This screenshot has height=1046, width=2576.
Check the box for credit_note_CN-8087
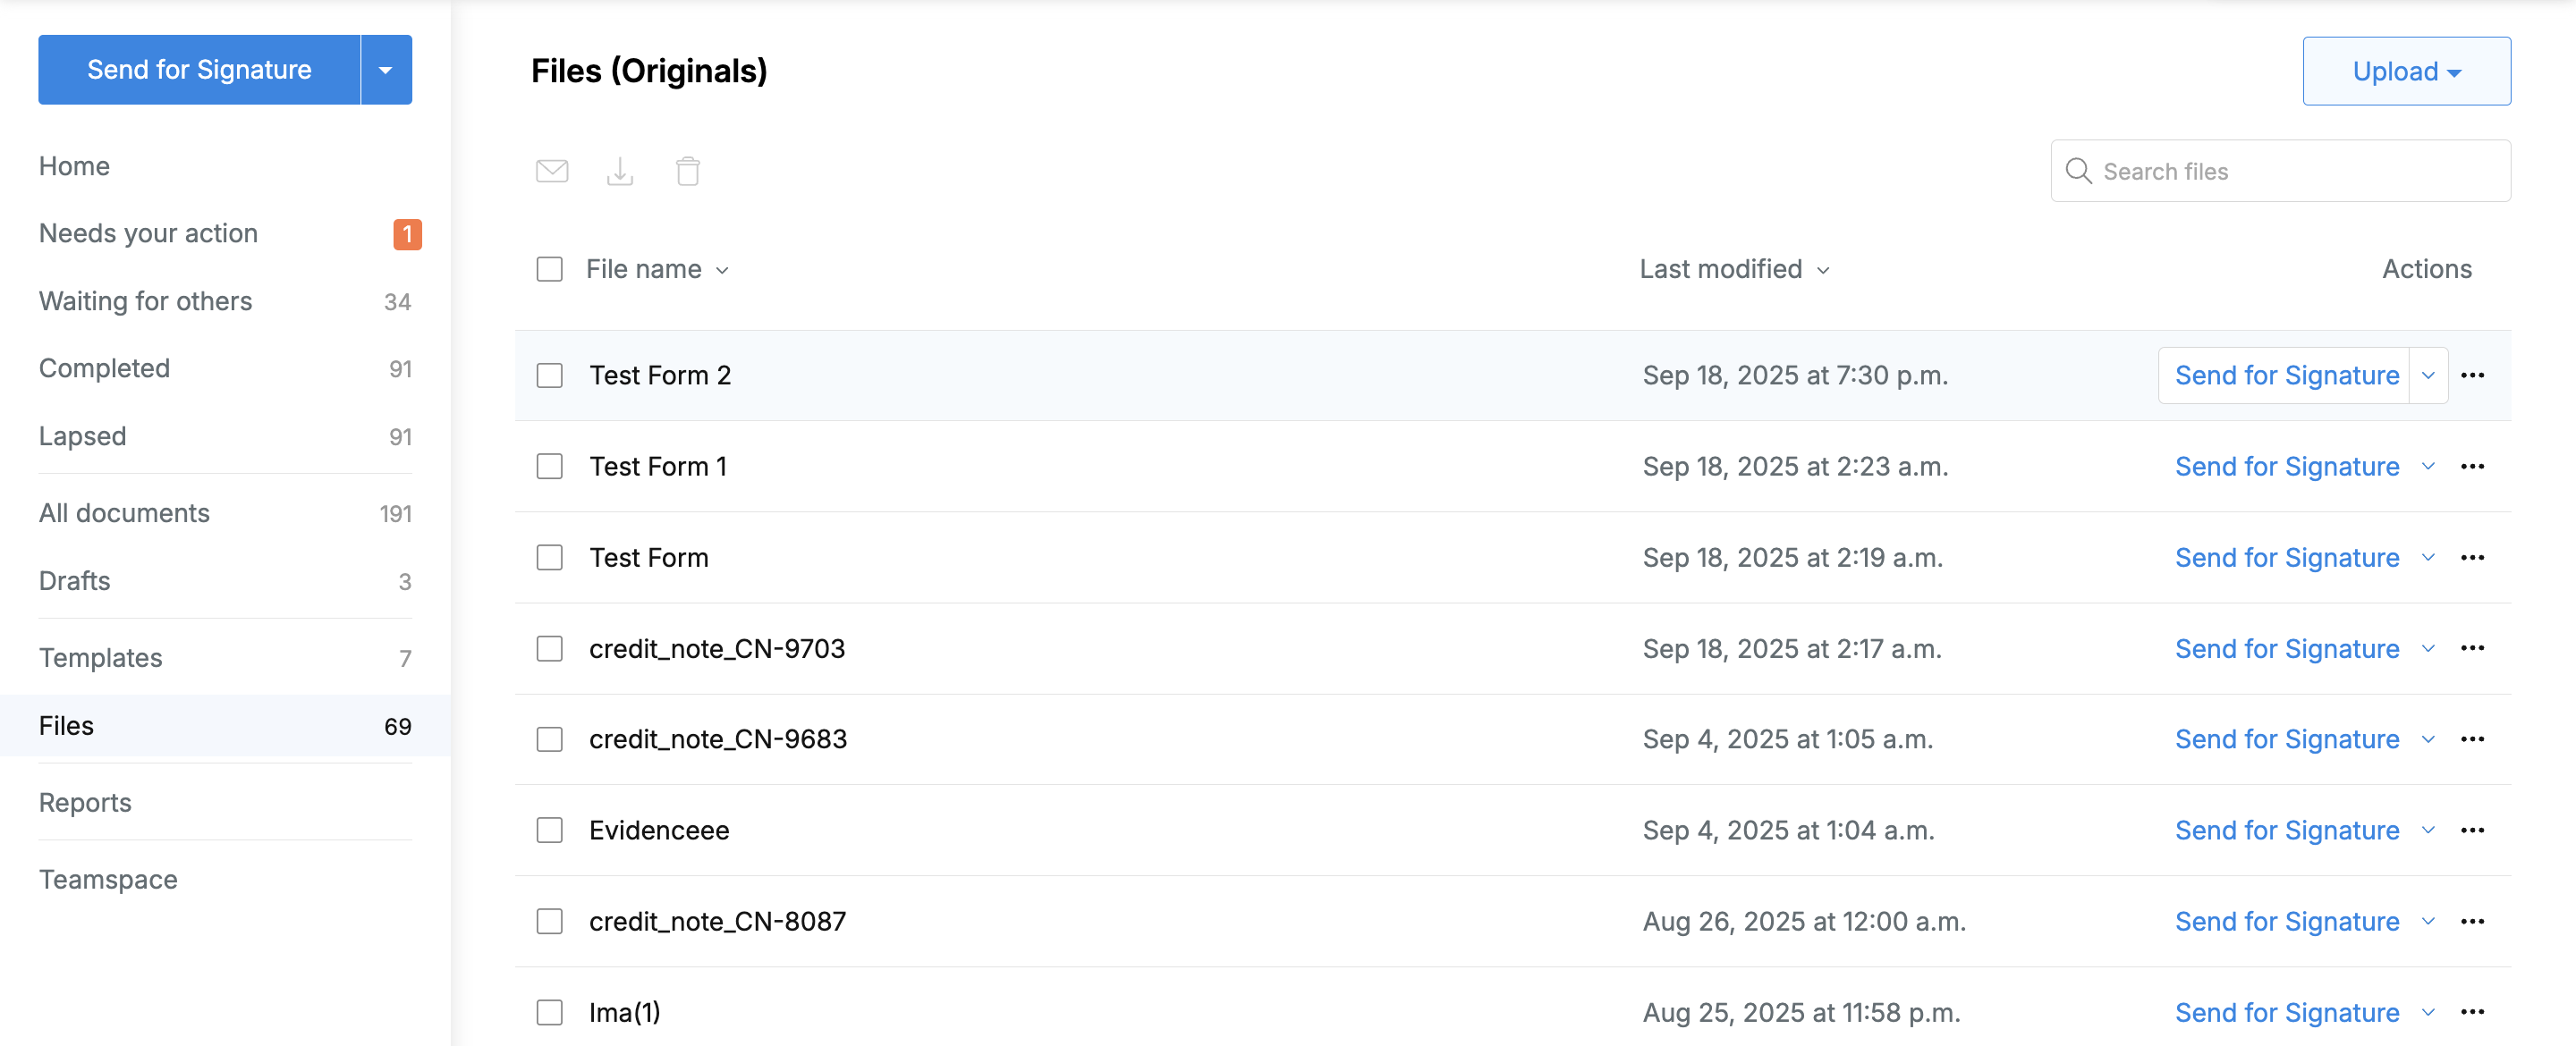(x=550, y=921)
